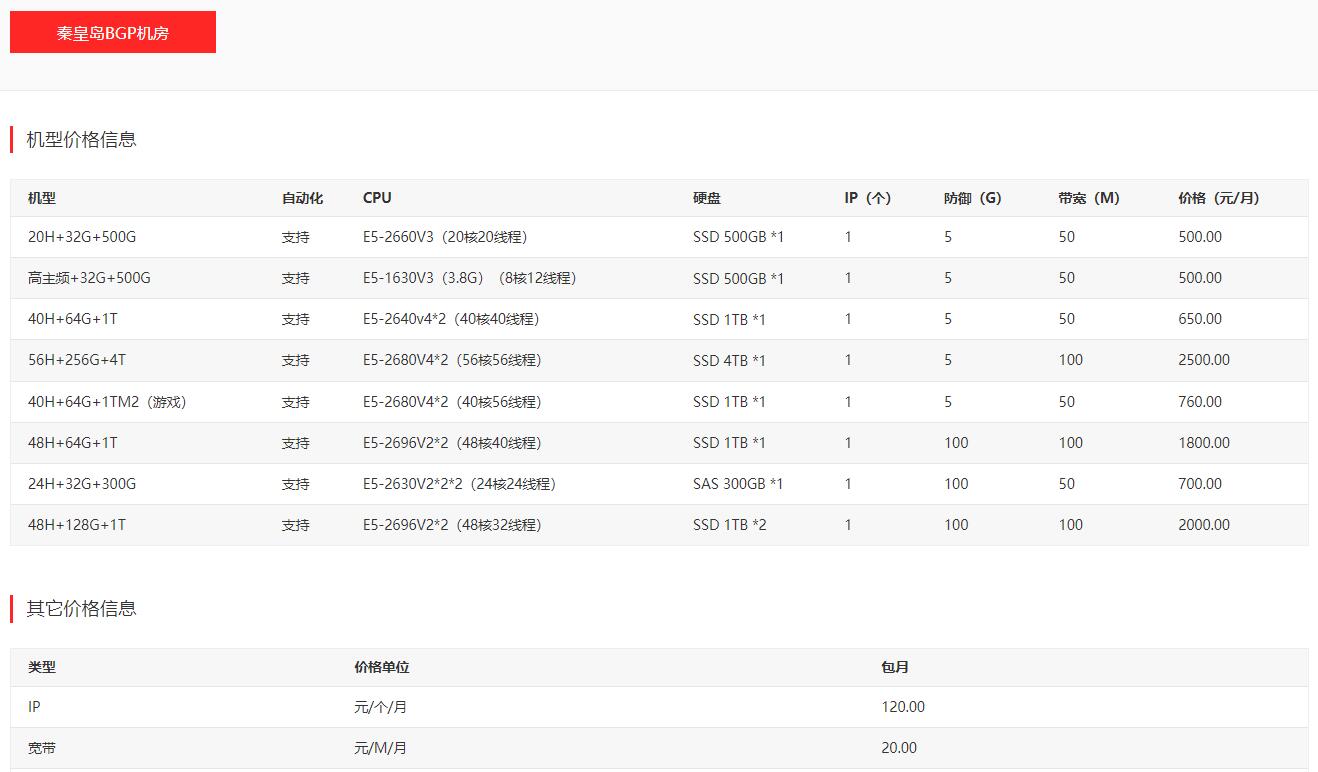Pick the 56H+256G+4T model row

pos(77,360)
